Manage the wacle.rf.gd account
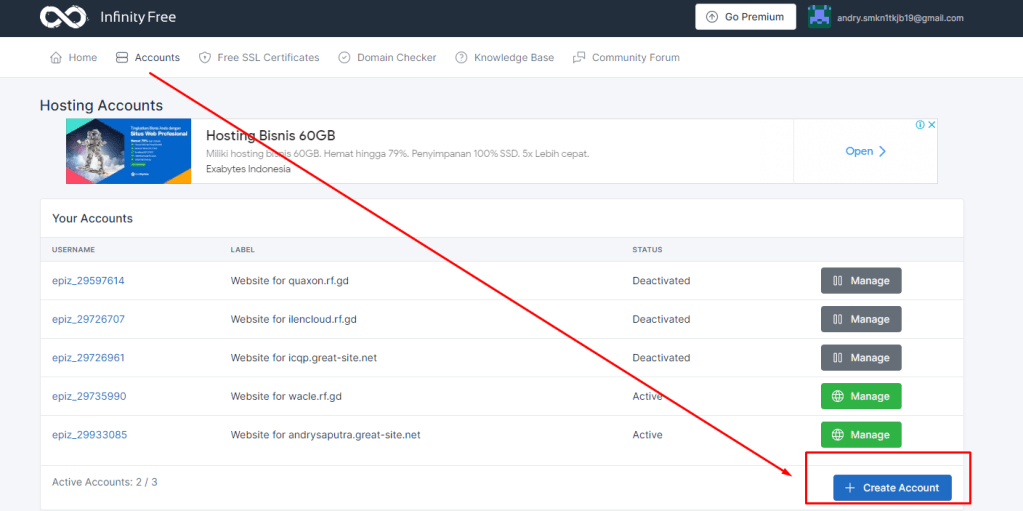Viewport: 1023px width, 511px height. 860,396
